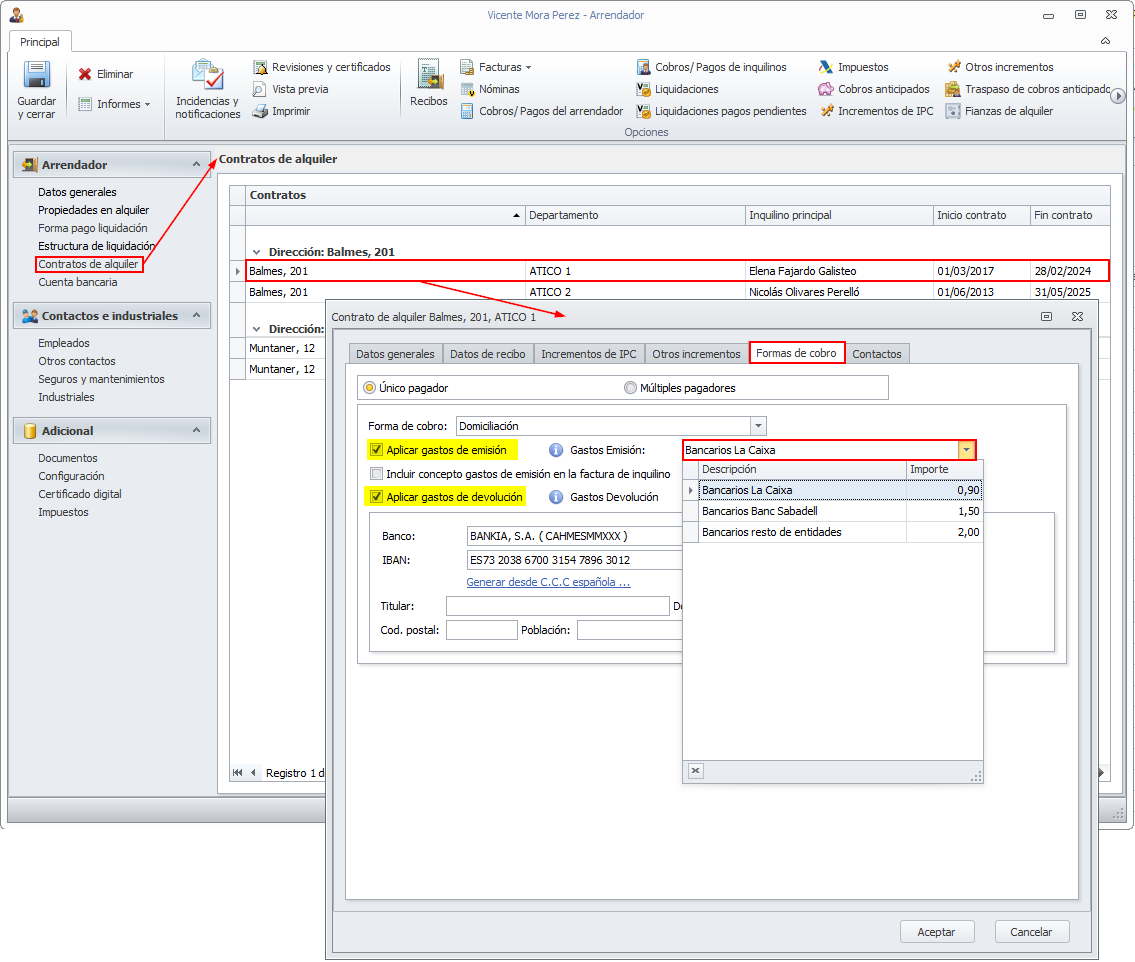Open Incrementos de IPC in ribbon
Screen dimensions: 1135x962
(x=877, y=111)
